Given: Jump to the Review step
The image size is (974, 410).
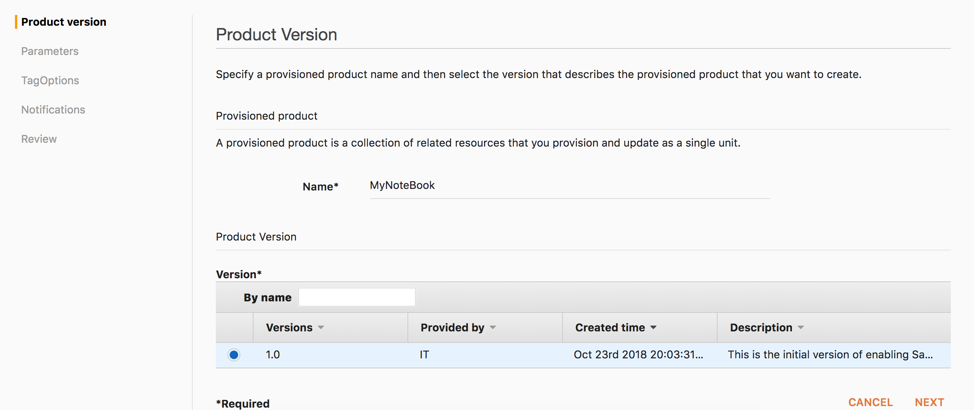Looking at the screenshot, I should 39,139.
